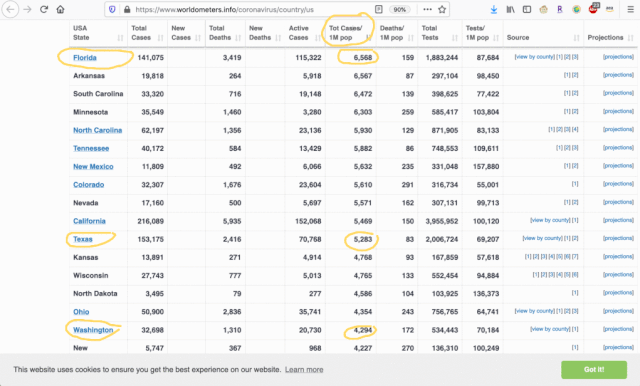Sort the table by Active Cases
The height and width of the screenshot is (386, 640).
pos(305,33)
